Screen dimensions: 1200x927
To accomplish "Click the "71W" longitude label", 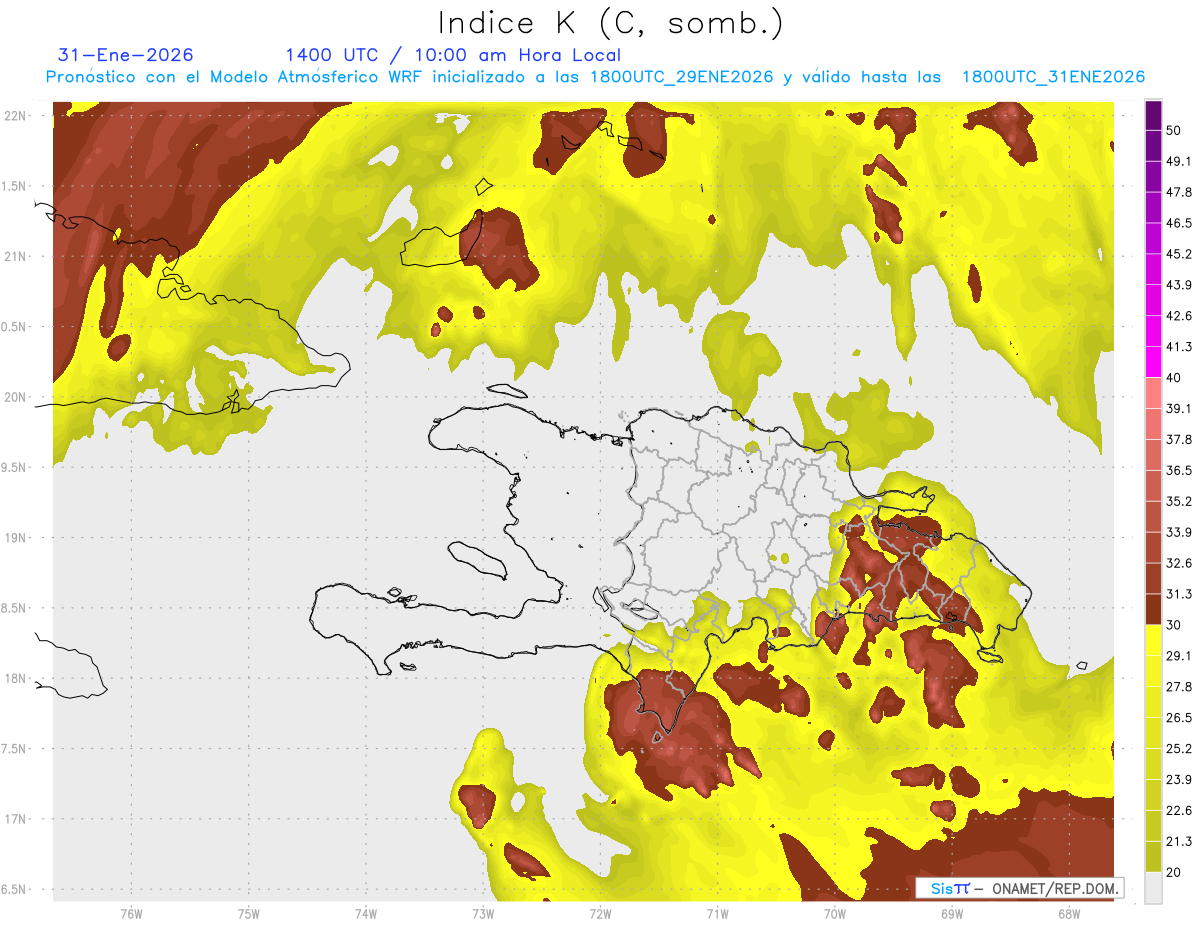I will 717,913.
